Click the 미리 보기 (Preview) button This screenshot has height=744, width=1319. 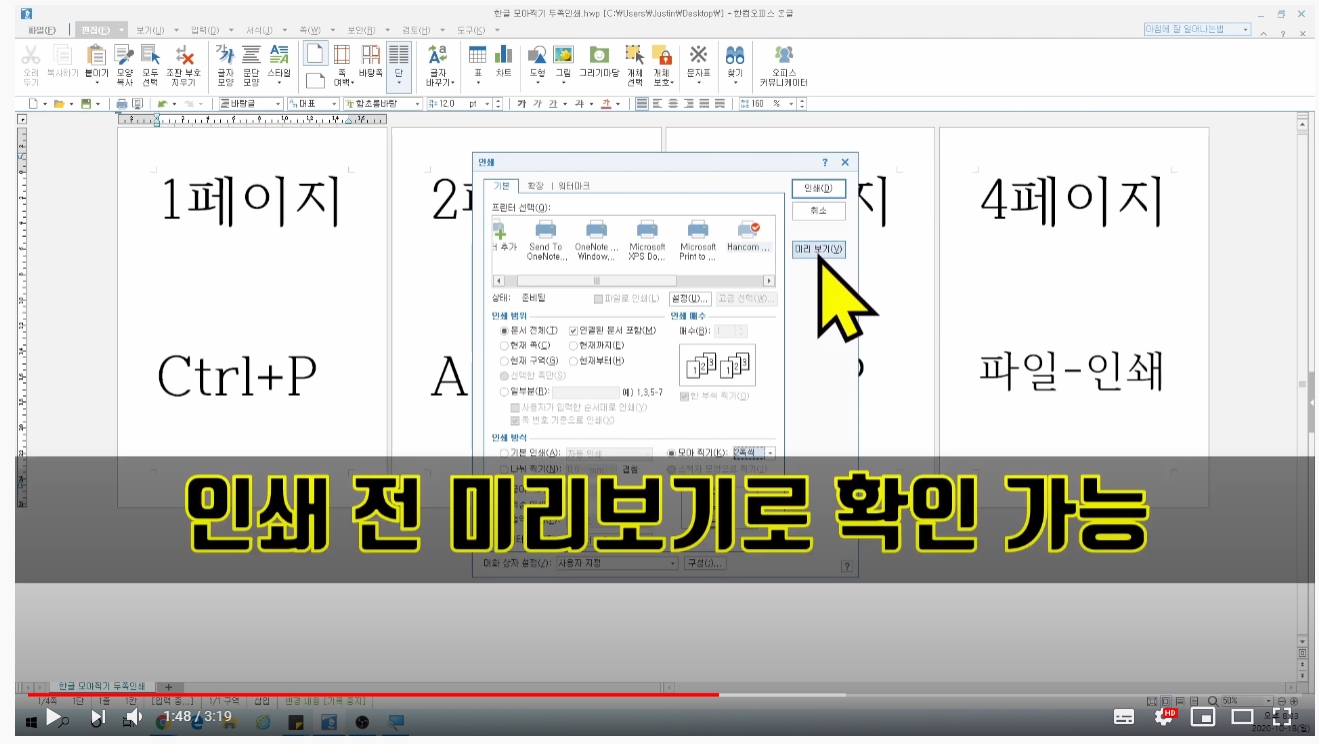[818, 249]
